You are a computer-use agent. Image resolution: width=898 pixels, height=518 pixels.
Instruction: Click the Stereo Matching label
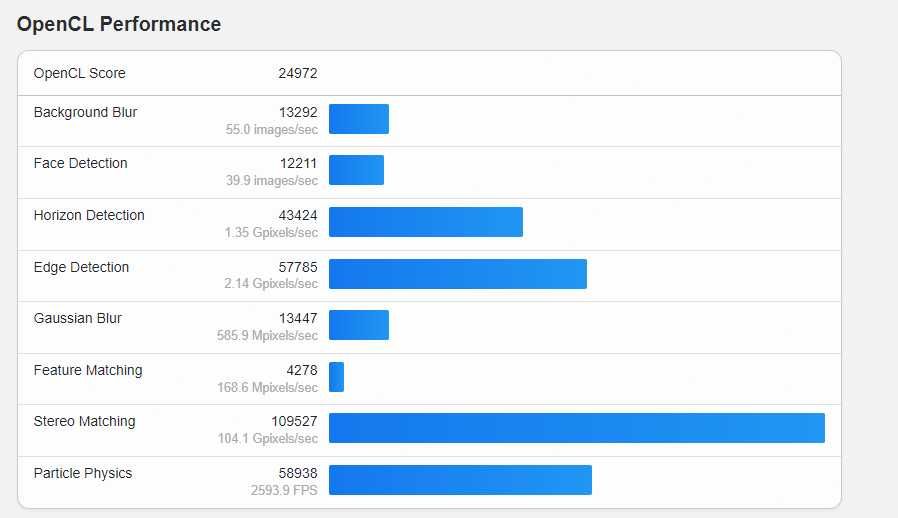coord(84,421)
